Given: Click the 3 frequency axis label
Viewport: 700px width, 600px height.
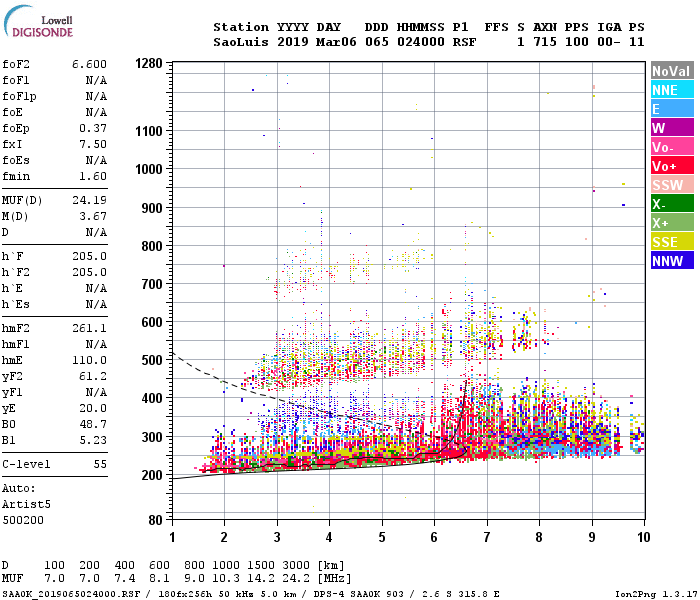Looking at the screenshot, I should [277, 537].
